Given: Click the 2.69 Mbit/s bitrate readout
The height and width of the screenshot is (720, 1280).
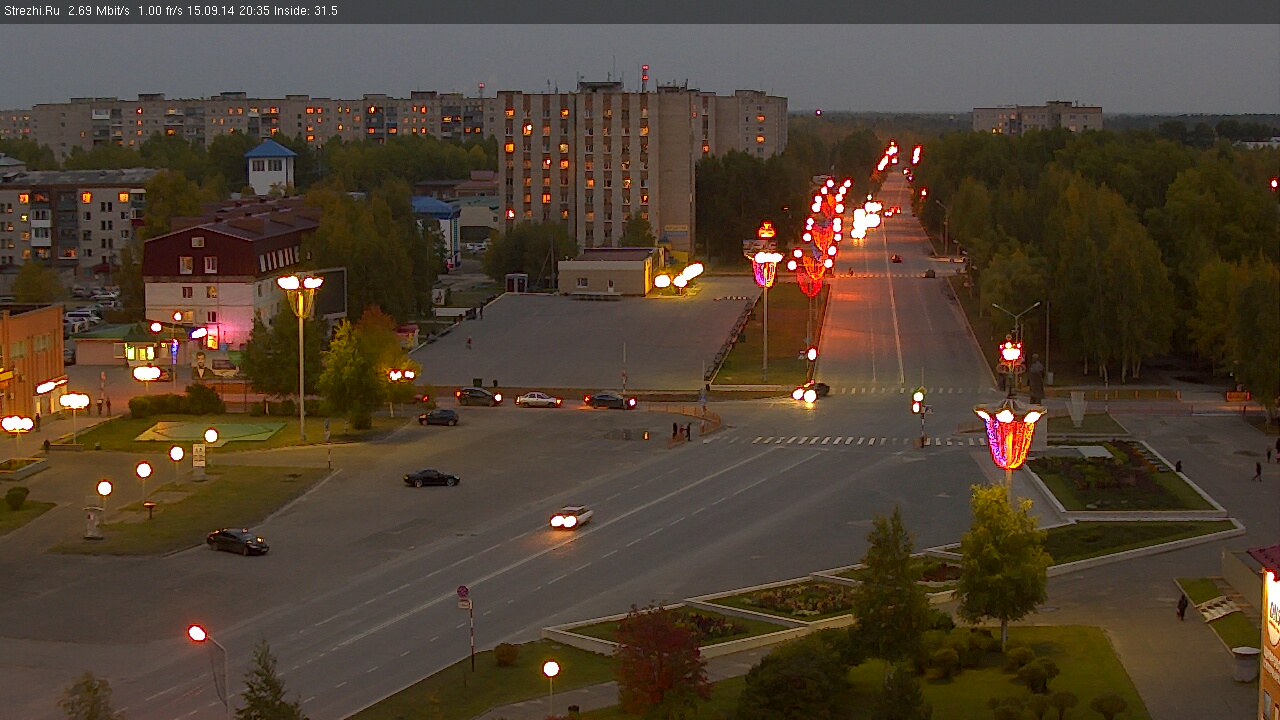Looking at the screenshot, I should click(x=99, y=11).
